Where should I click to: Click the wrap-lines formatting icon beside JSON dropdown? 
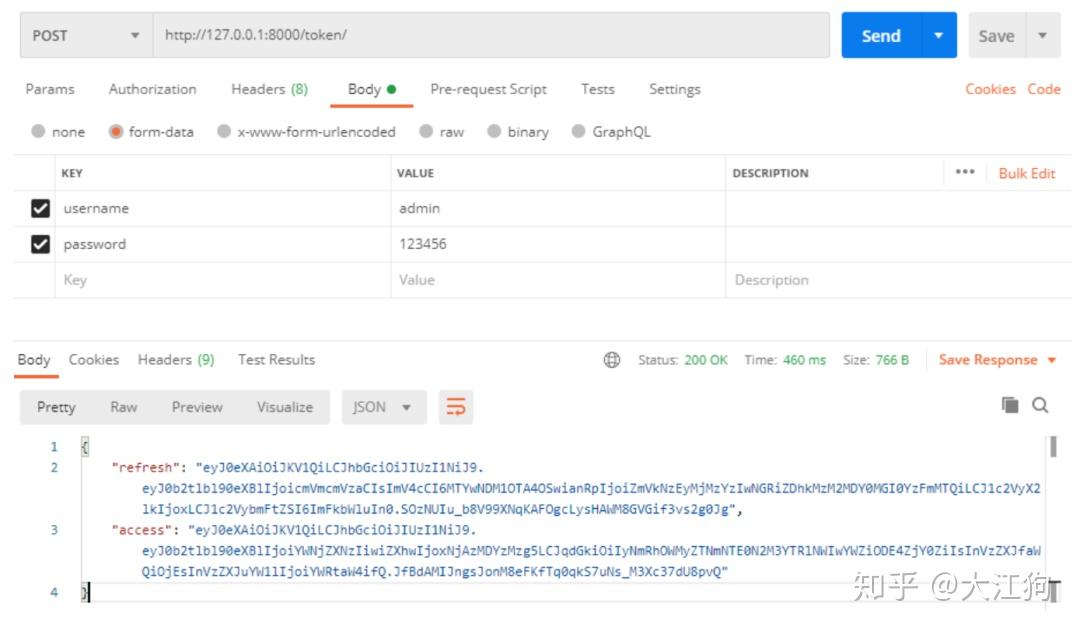click(x=456, y=407)
